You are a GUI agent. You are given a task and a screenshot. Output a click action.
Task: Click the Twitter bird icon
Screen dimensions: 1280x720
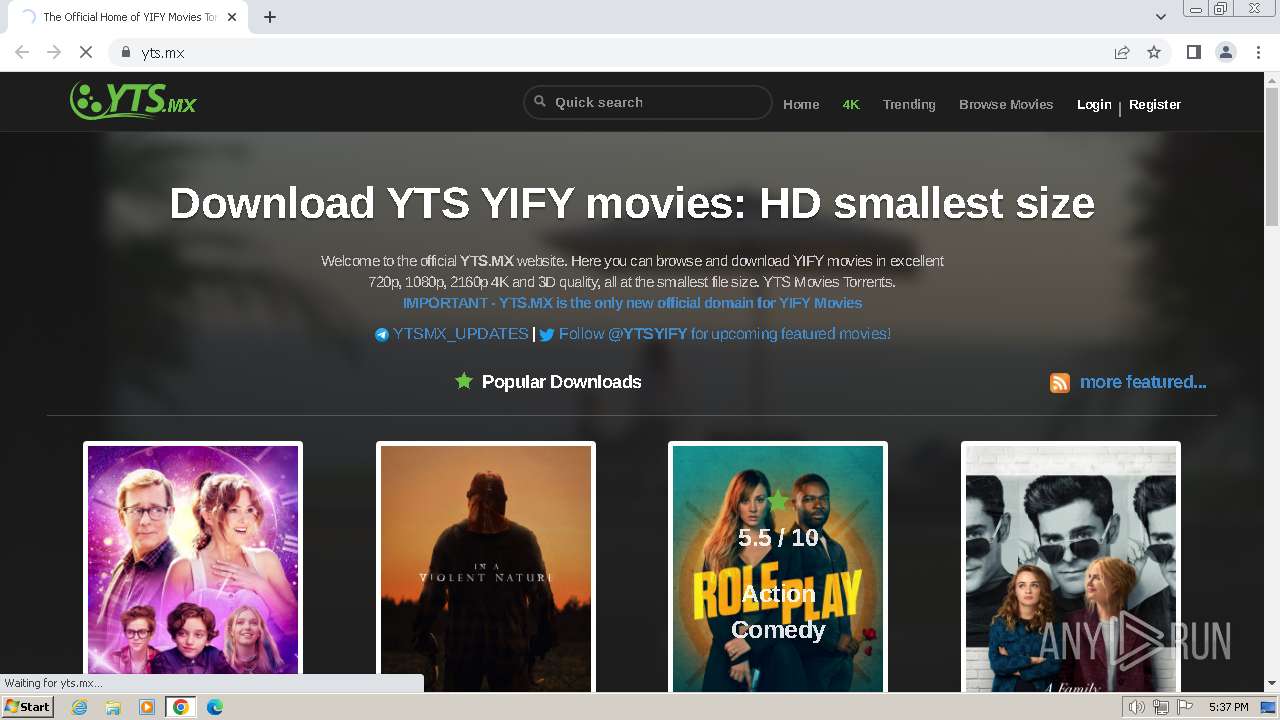[x=547, y=335]
